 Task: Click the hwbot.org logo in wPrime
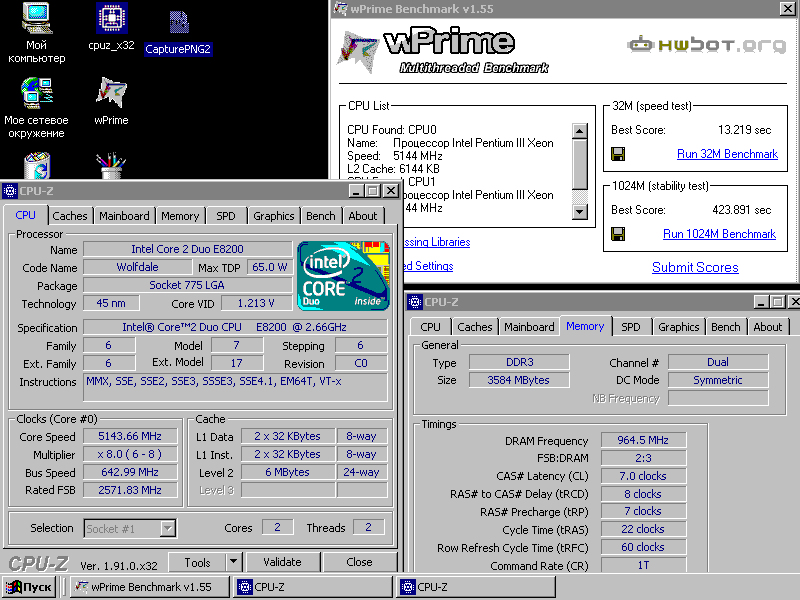(707, 45)
